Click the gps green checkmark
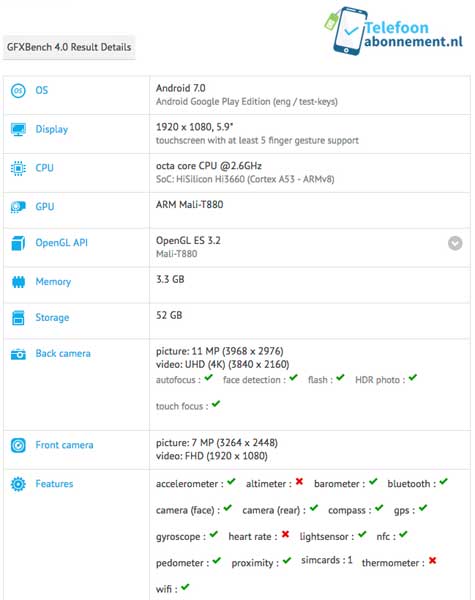The width and height of the screenshot is (475, 600). coord(423,508)
